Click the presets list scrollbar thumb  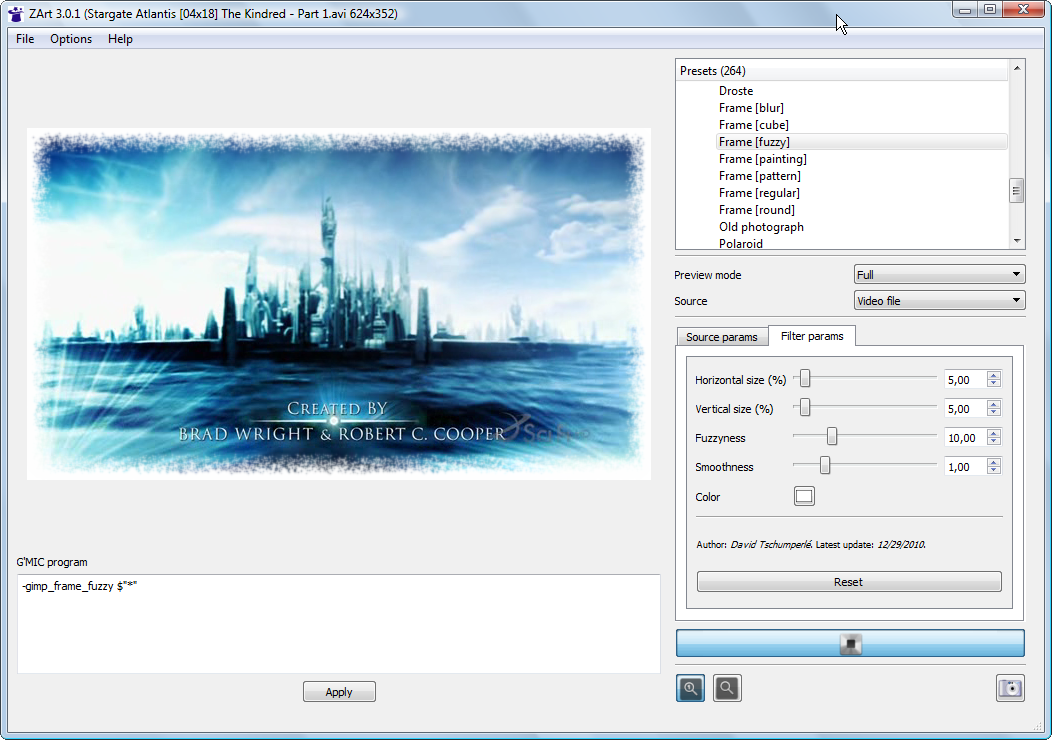pyautogui.click(x=1017, y=191)
